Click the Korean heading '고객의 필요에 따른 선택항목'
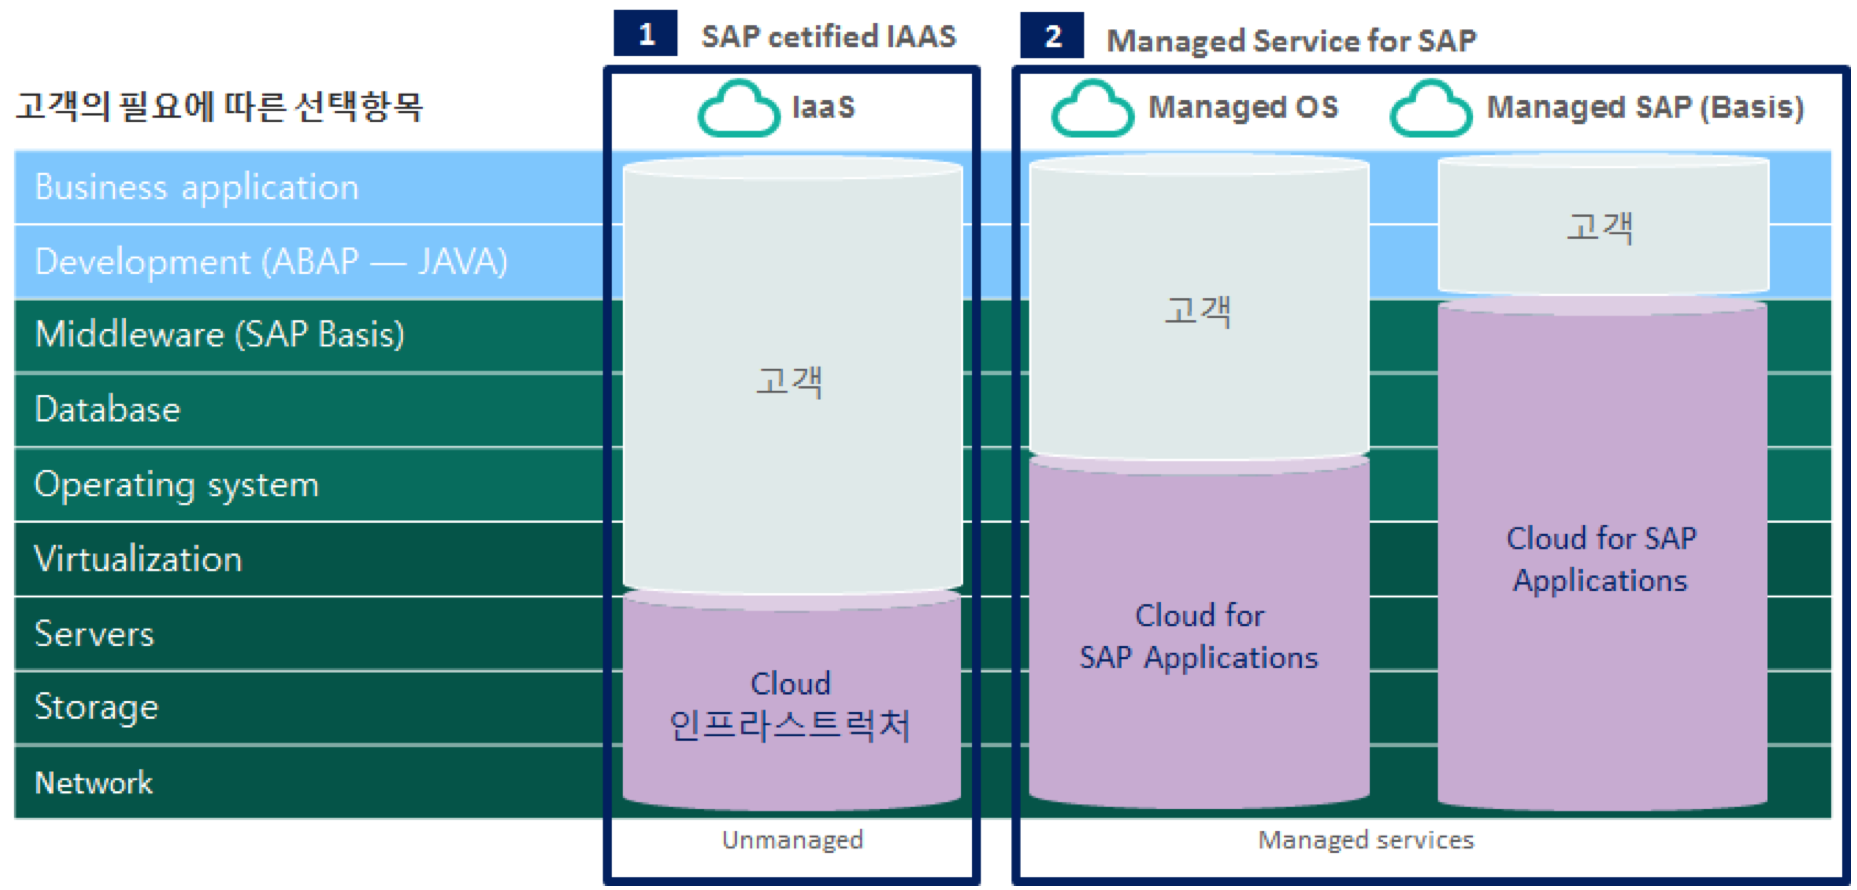 pyautogui.click(x=219, y=106)
